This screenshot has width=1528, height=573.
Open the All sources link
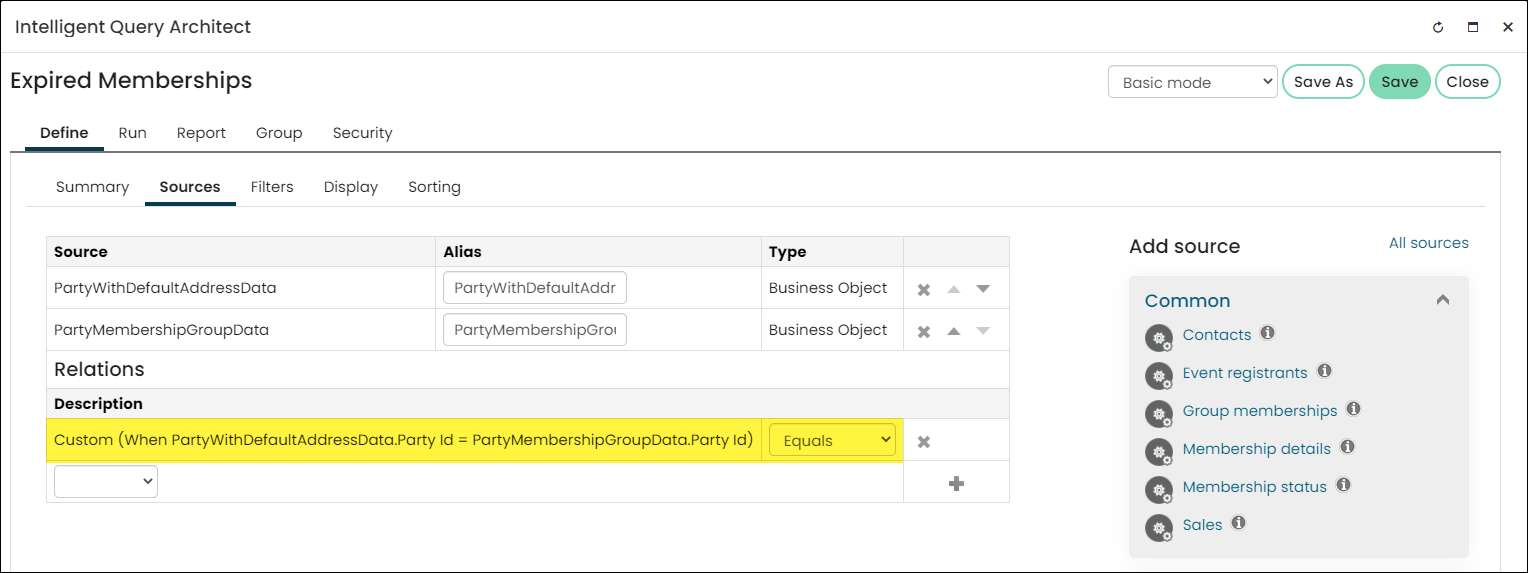(x=1428, y=243)
